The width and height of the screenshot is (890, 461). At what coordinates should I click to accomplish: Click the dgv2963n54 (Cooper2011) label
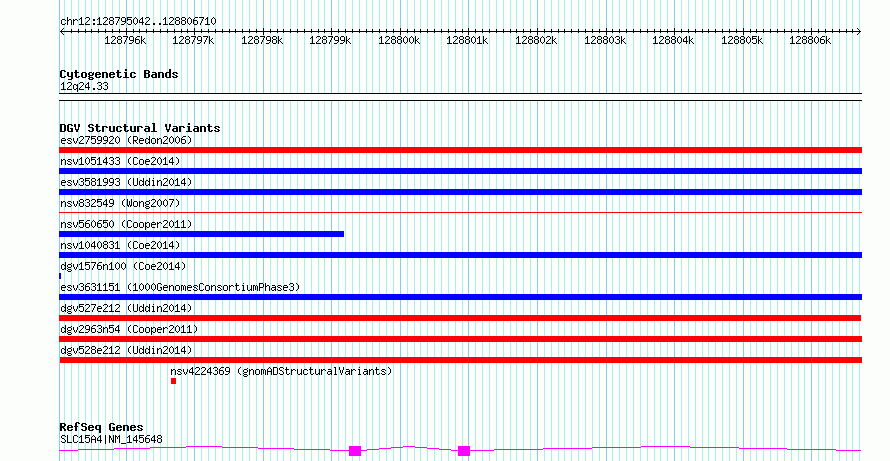[129, 329]
